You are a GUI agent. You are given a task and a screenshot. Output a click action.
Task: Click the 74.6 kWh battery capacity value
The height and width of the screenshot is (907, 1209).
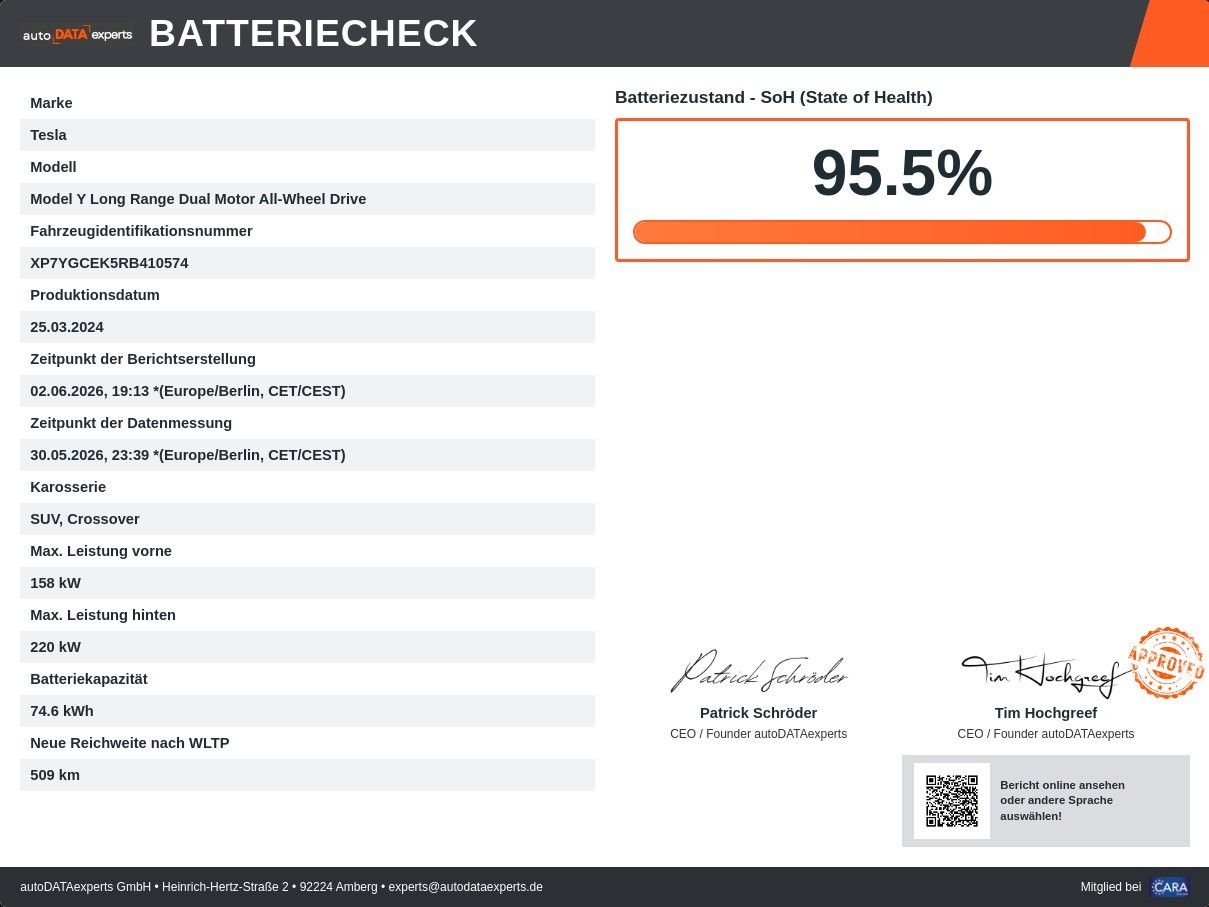(x=62, y=711)
